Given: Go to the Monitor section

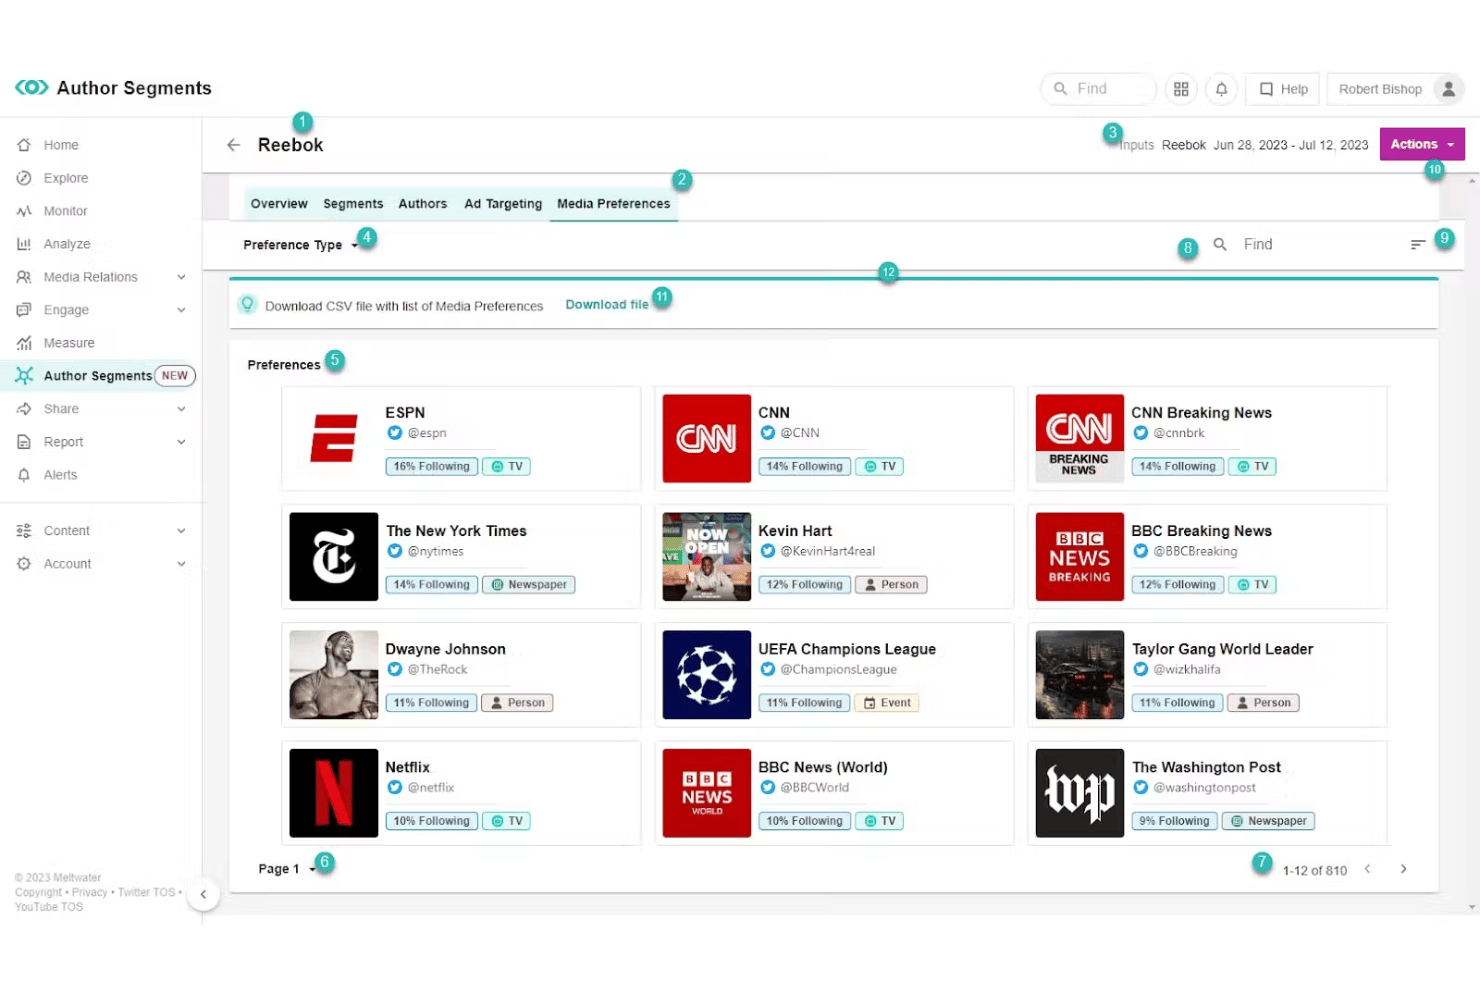Looking at the screenshot, I should click(x=65, y=211).
